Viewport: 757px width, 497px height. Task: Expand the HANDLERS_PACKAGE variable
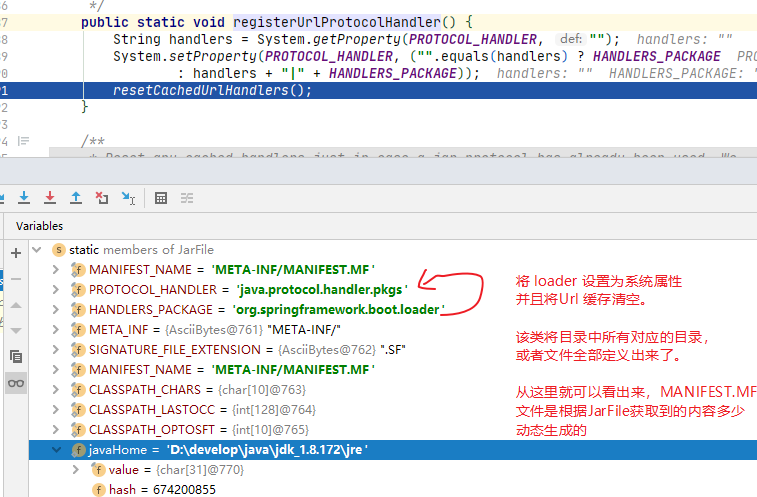click(56, 310)
